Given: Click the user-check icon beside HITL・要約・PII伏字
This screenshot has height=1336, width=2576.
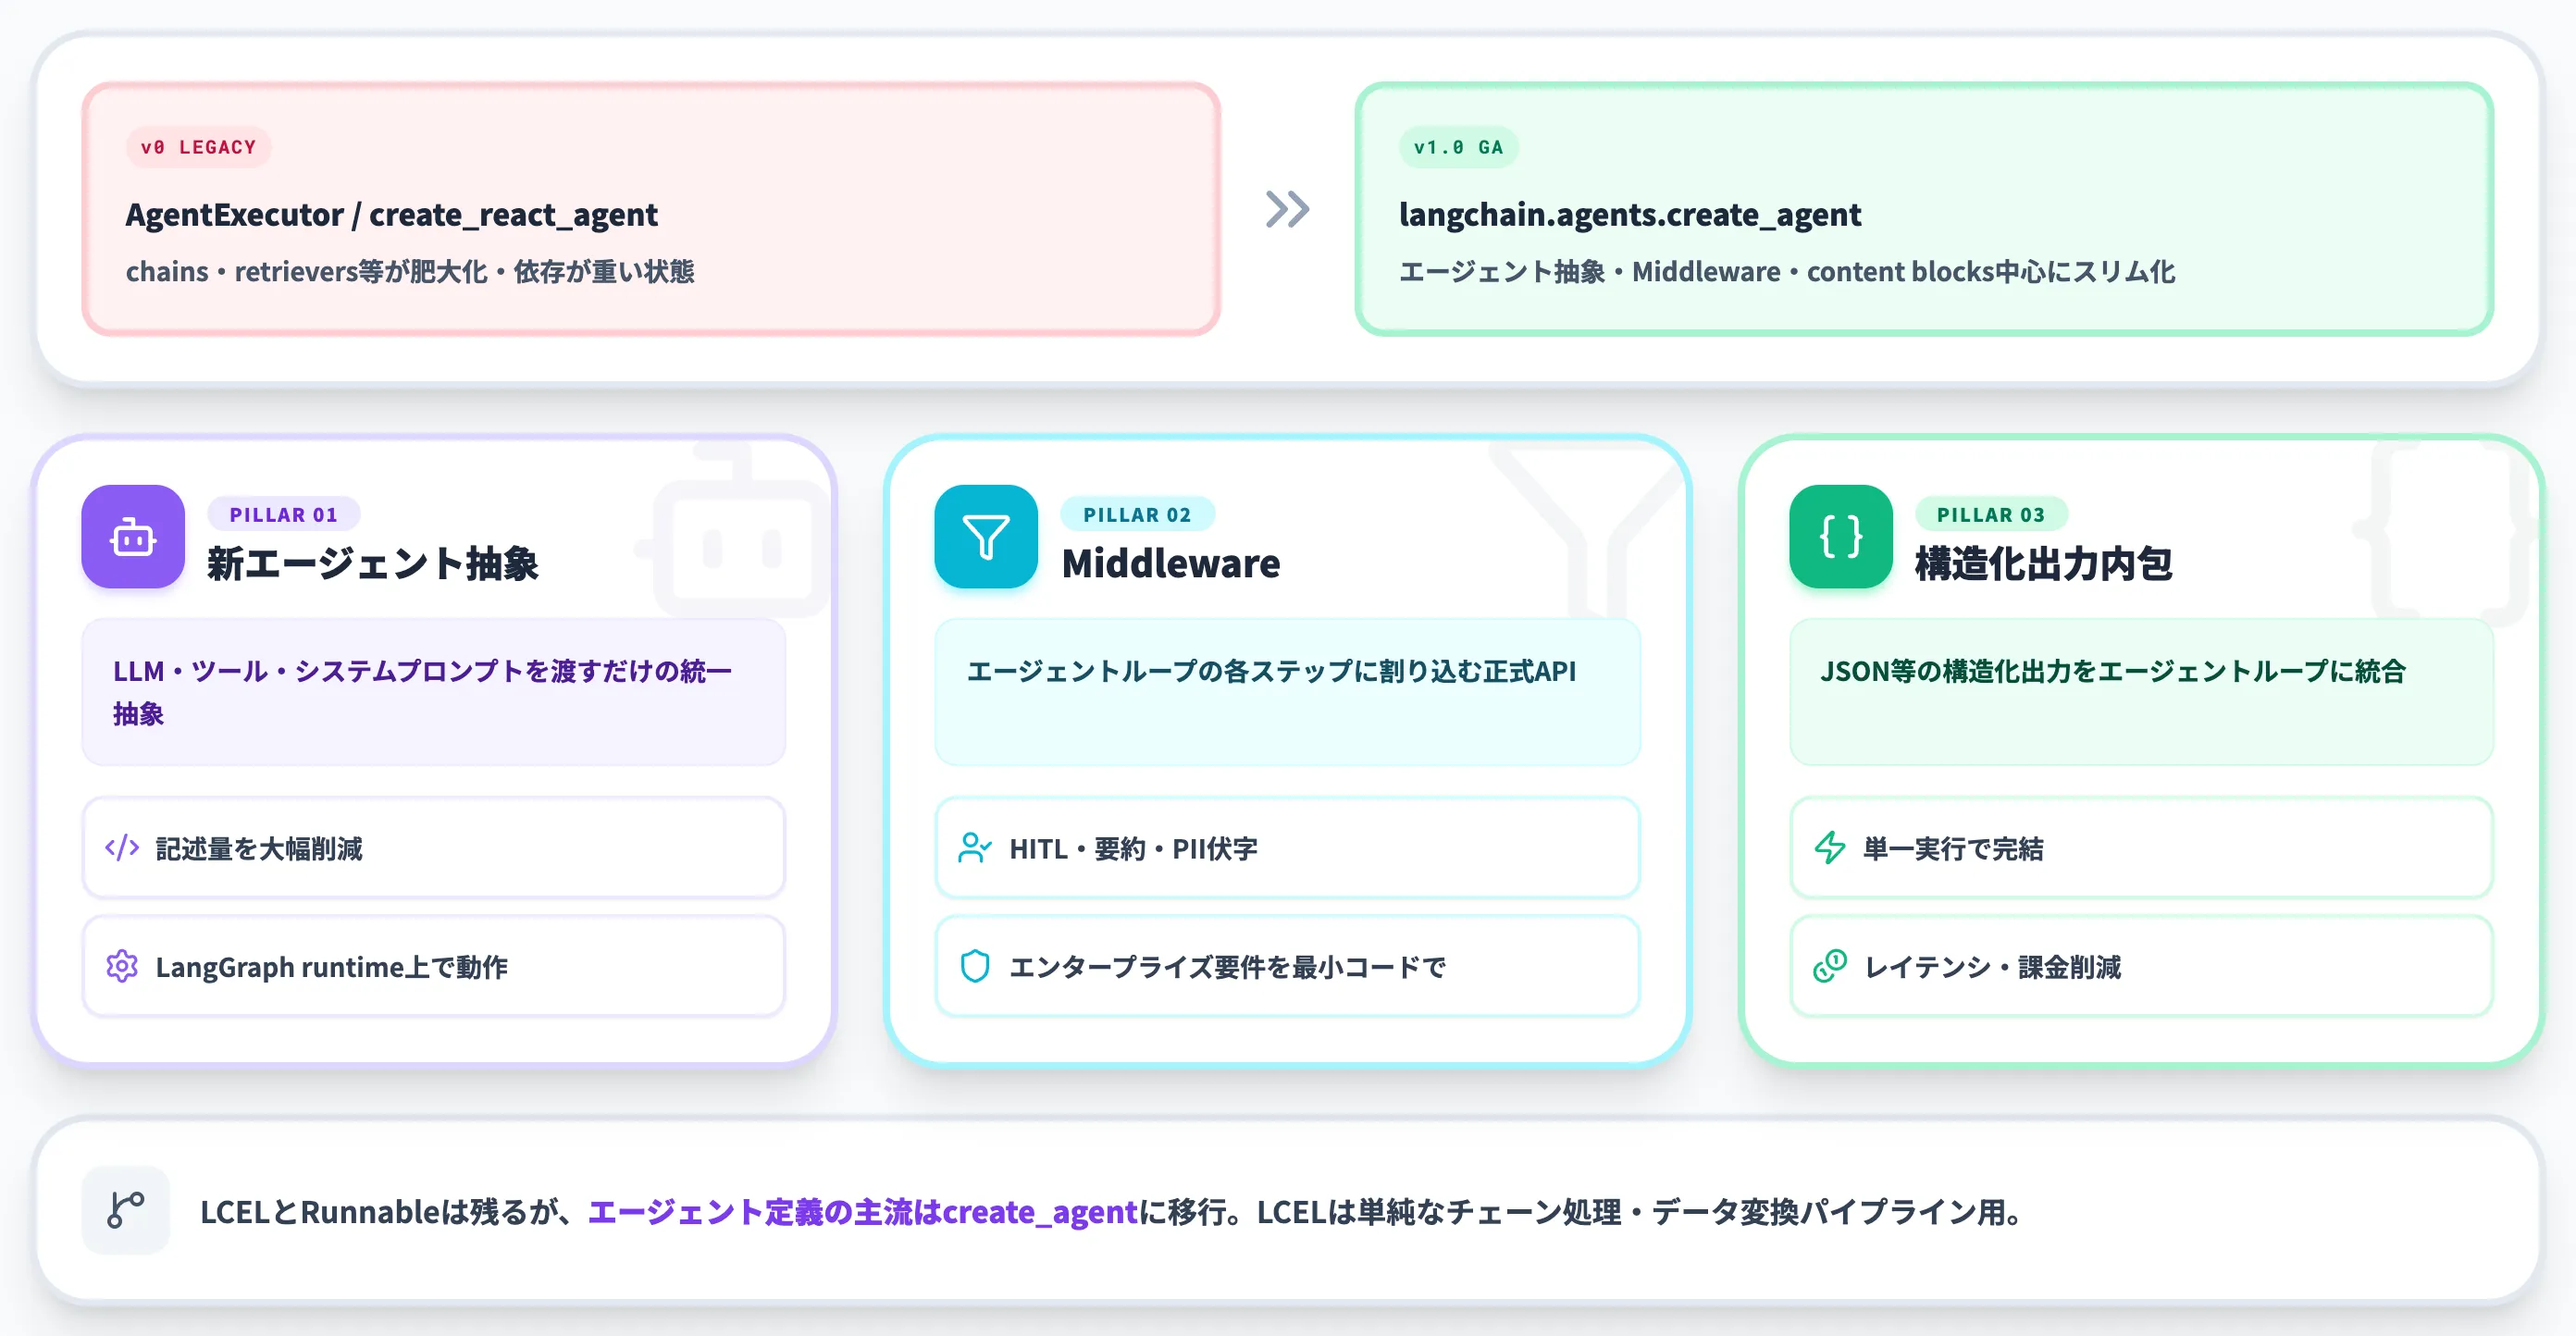Looking at the screenshot, I should [975, 848].
